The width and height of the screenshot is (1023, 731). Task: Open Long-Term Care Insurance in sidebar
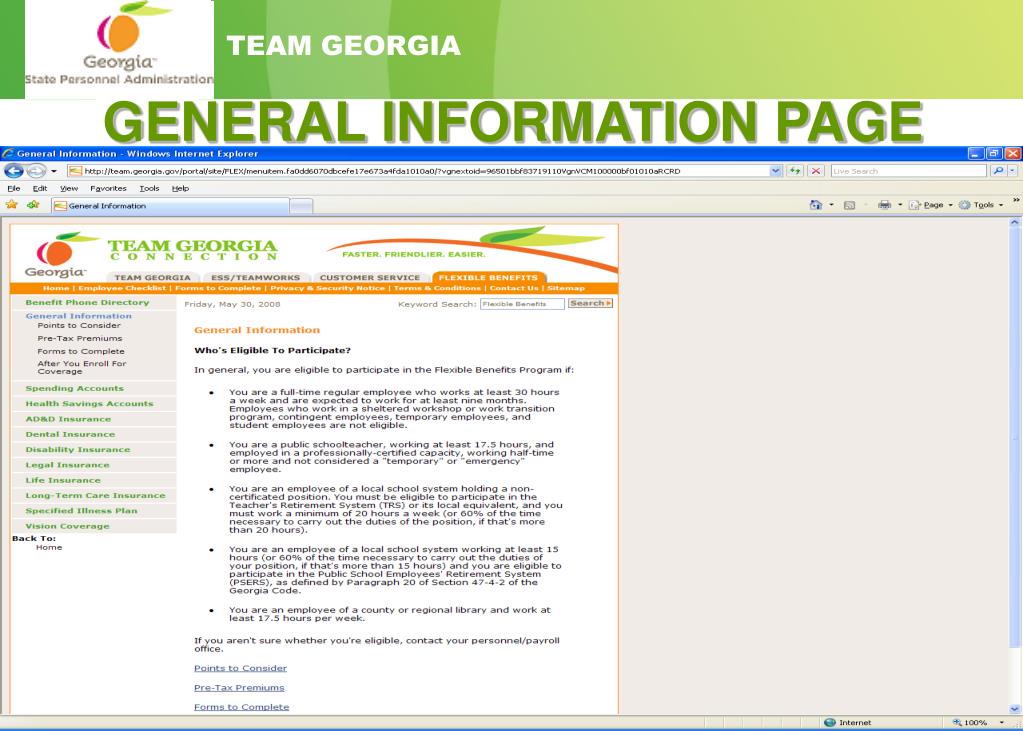click(x=95, y=495)
